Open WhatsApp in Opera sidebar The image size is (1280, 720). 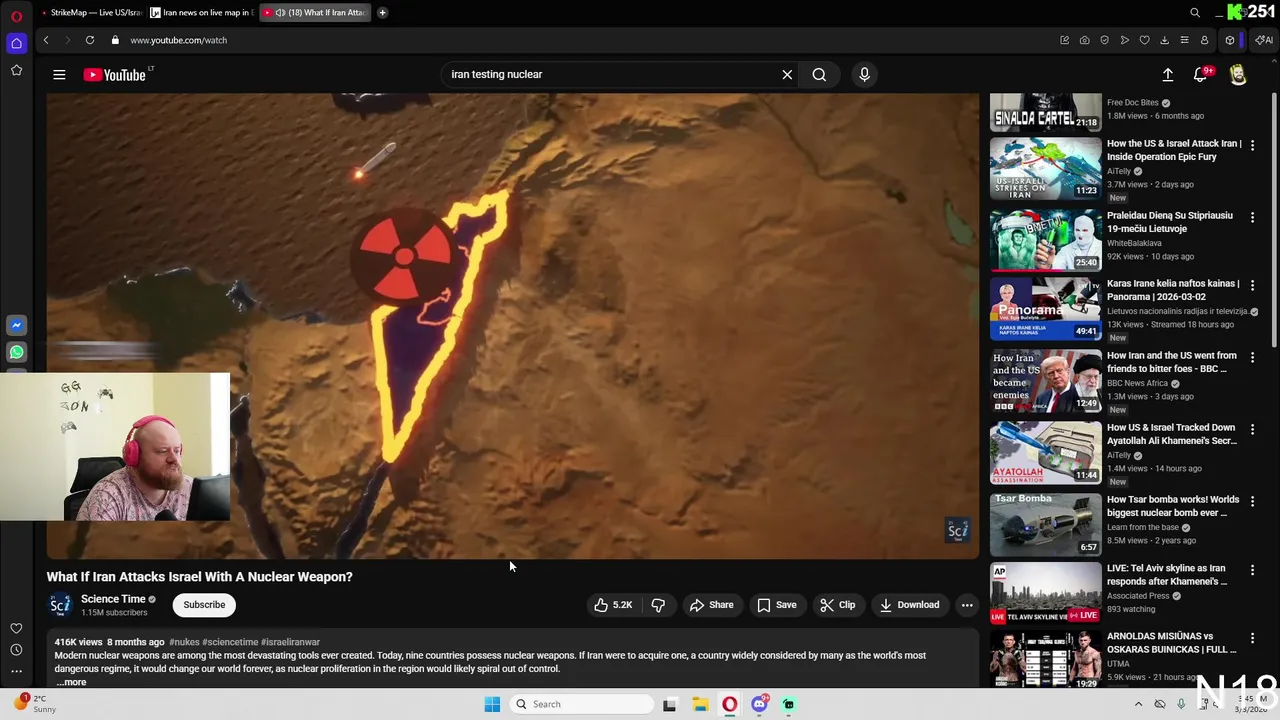click(x=16, y=352)
